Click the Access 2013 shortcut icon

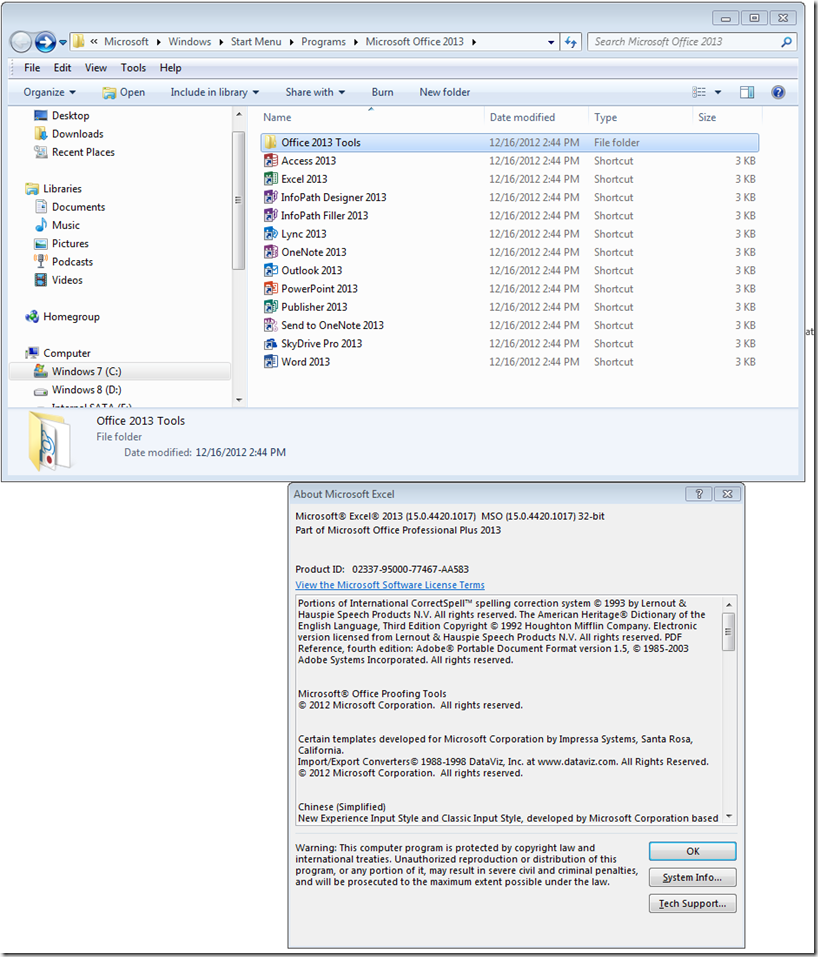click(270, 161)
